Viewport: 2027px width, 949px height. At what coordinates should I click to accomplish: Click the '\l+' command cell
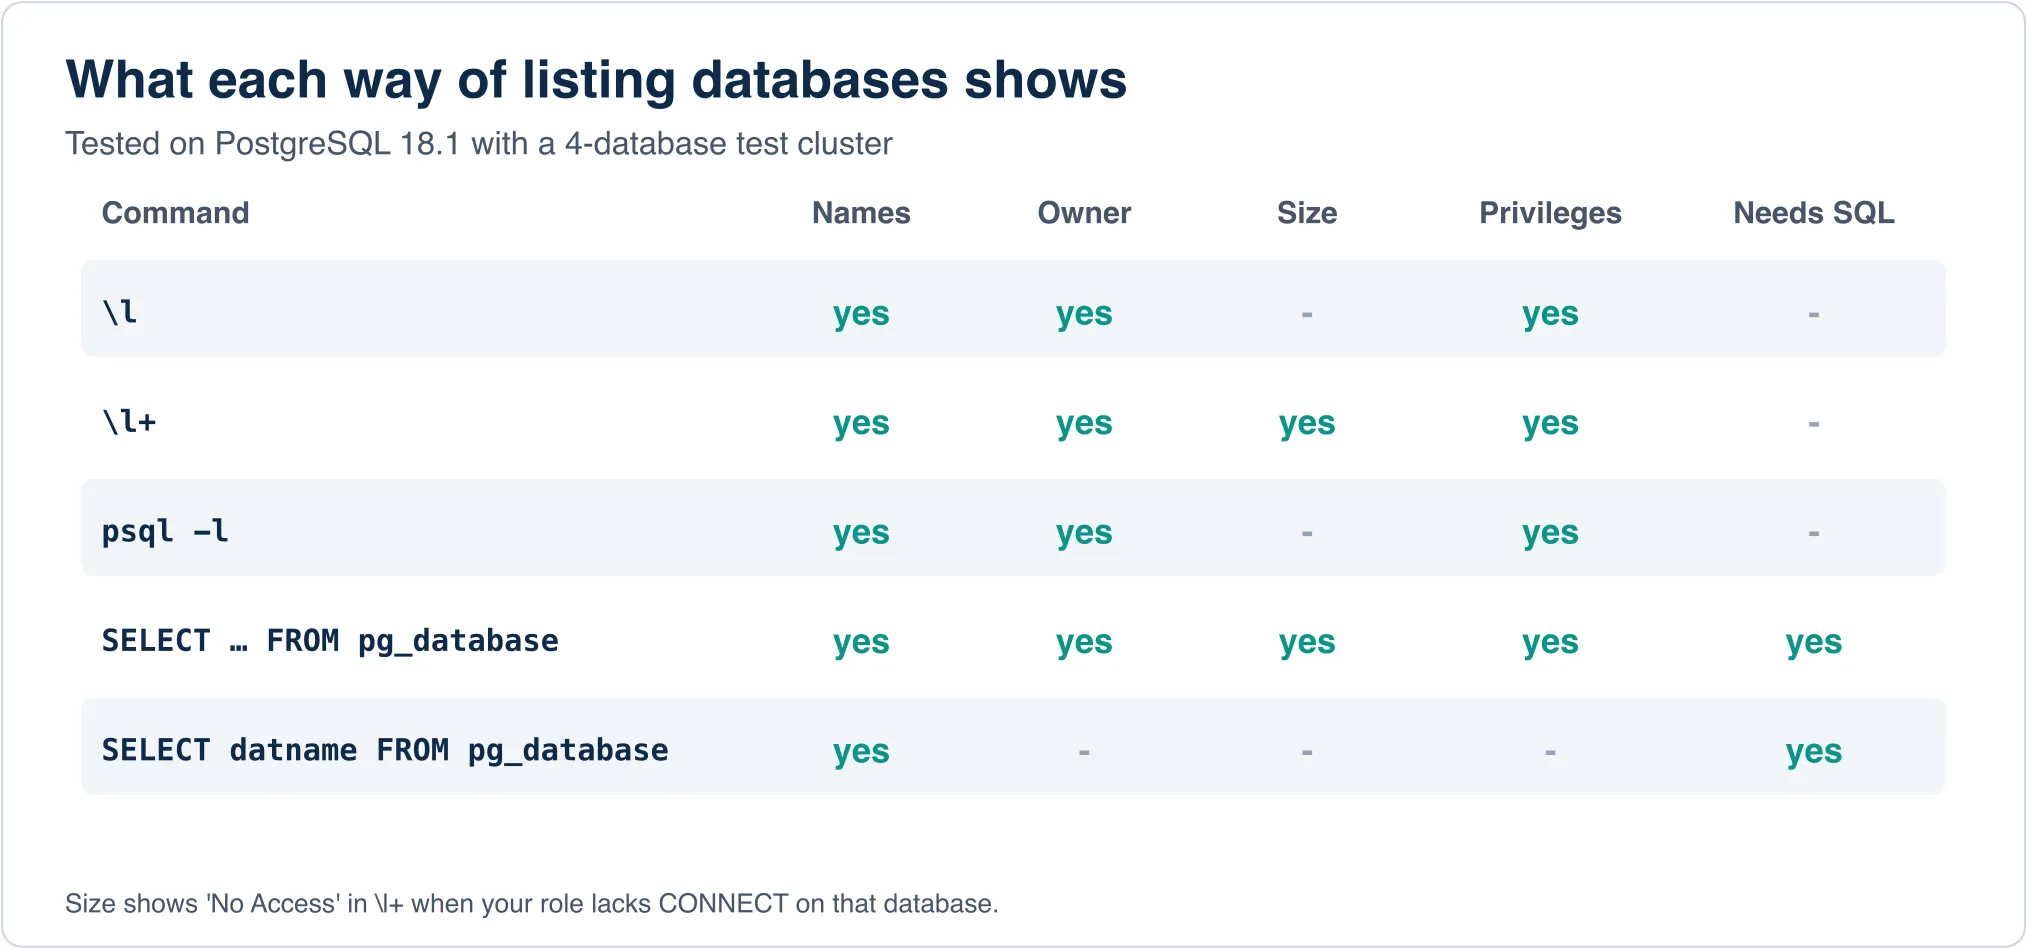(x=130, y=421)
